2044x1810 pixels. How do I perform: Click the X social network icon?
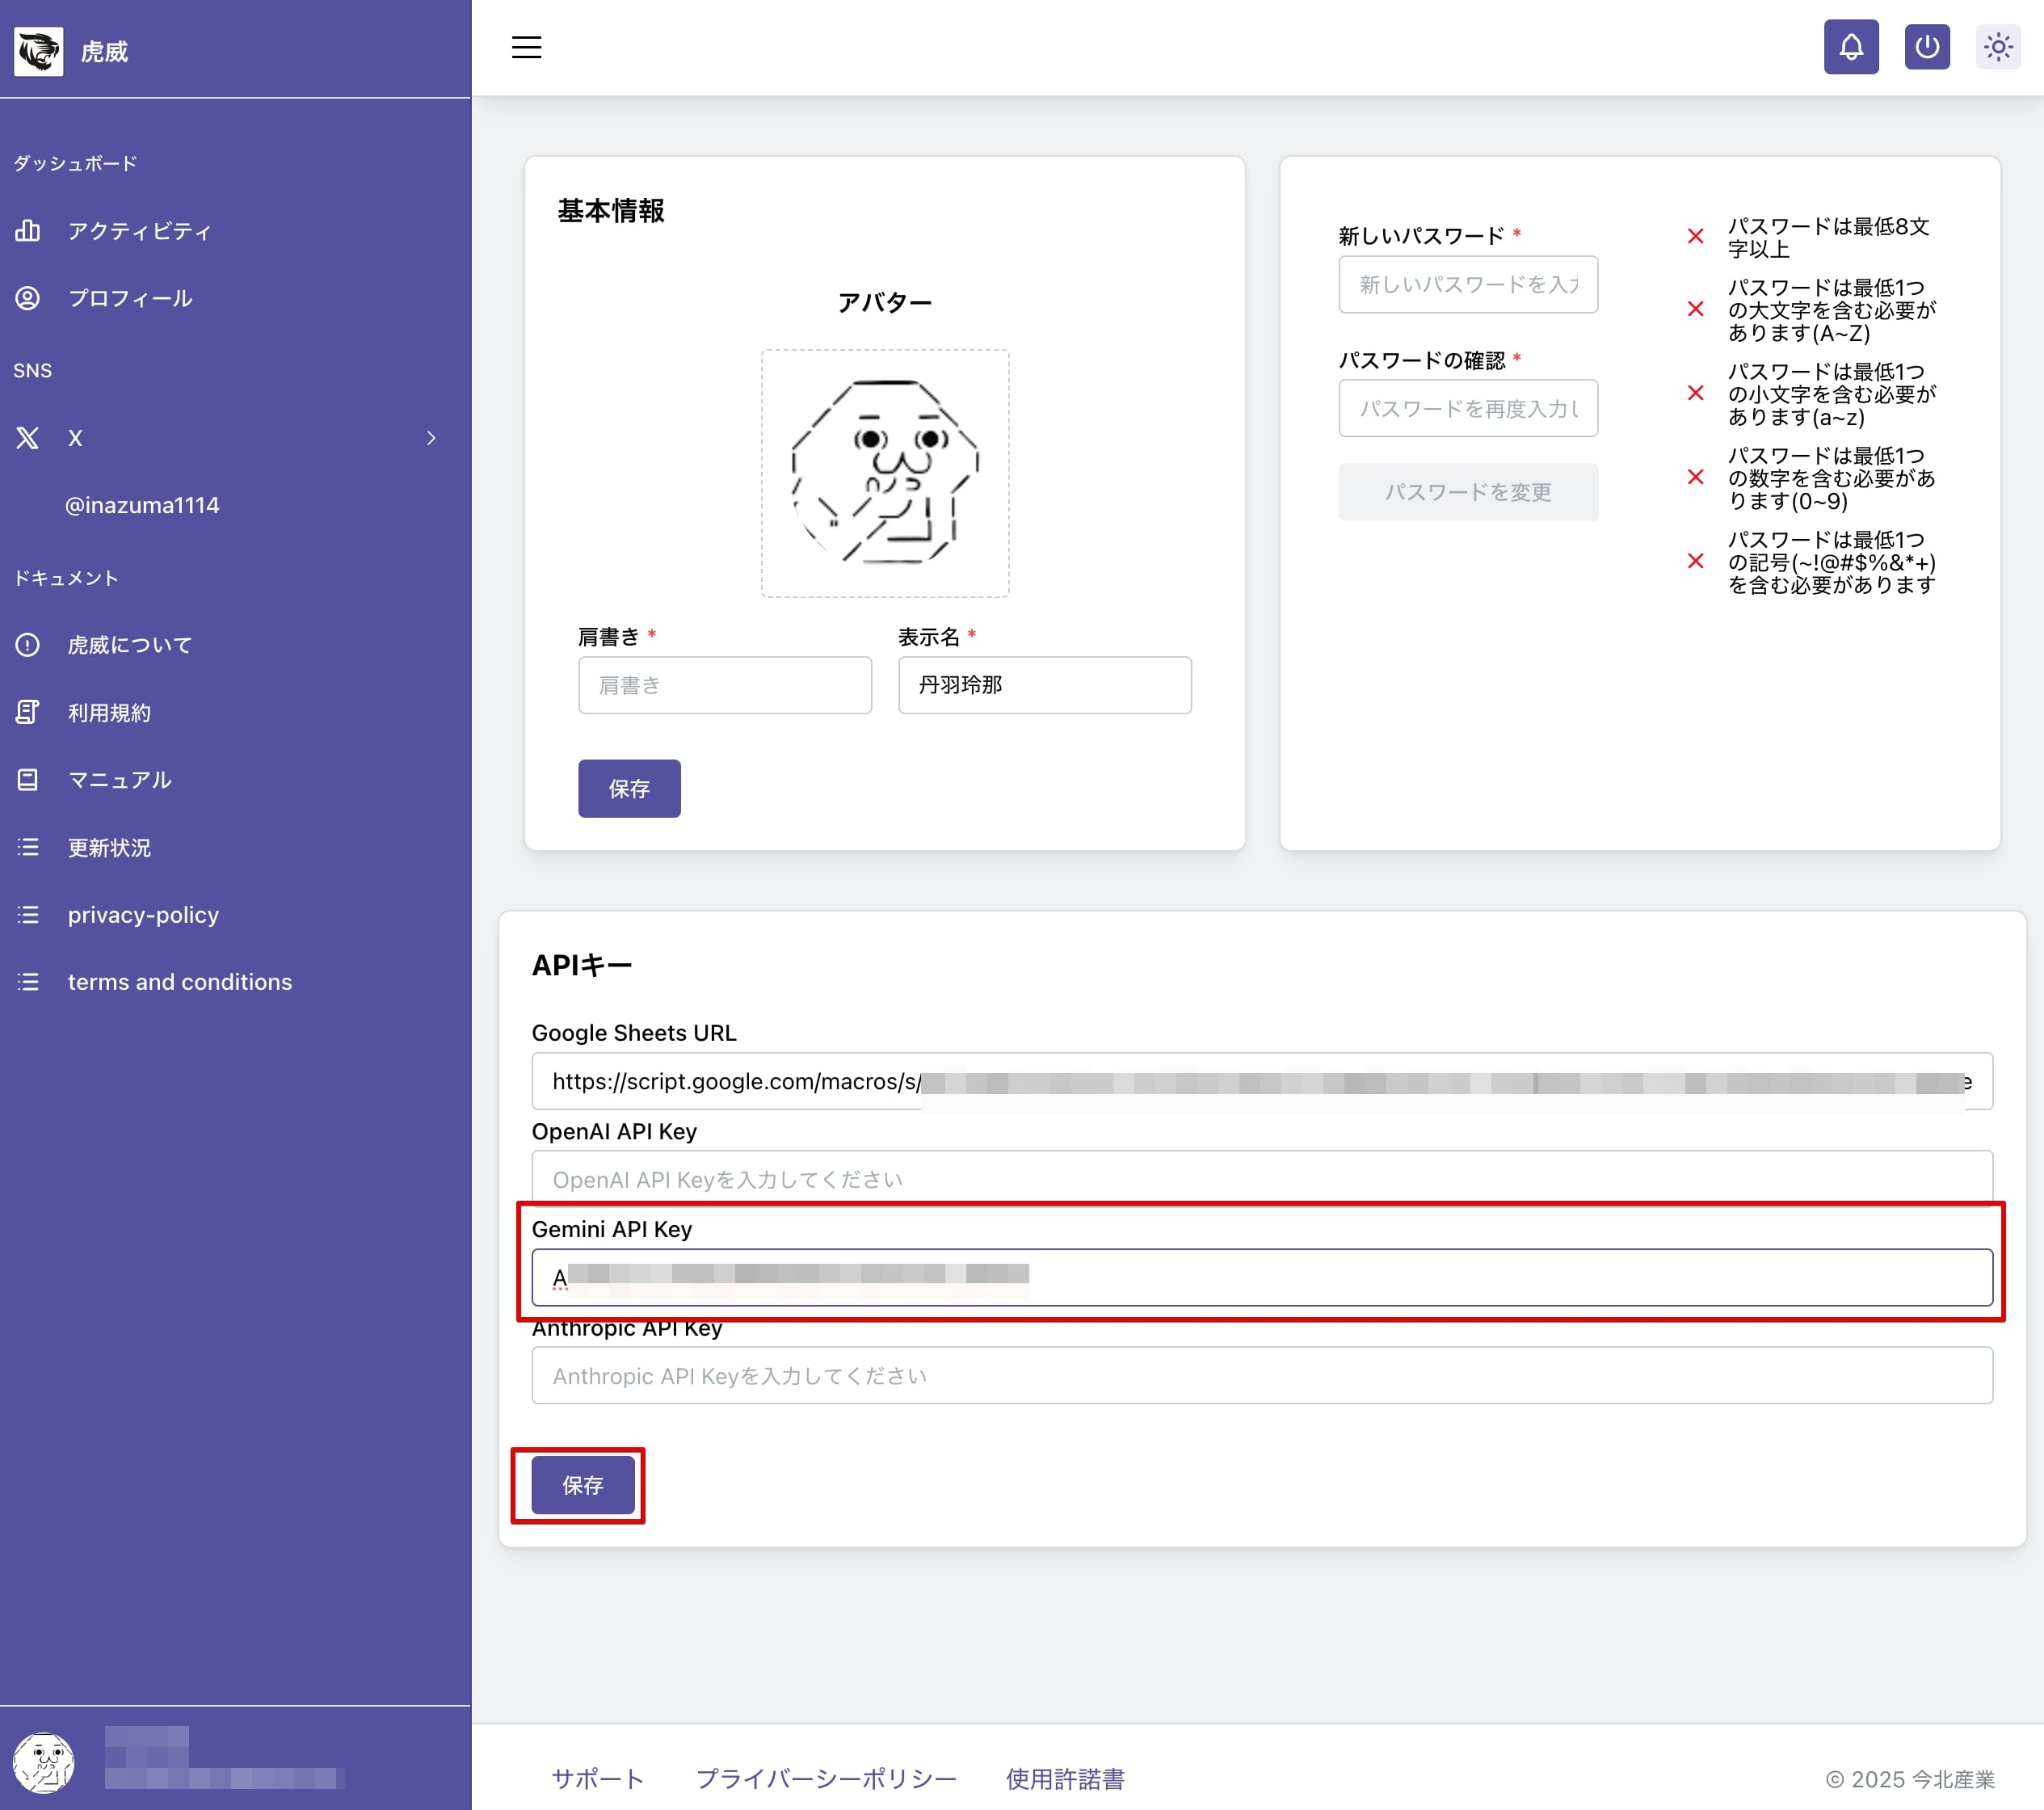[x=28, y=438]
